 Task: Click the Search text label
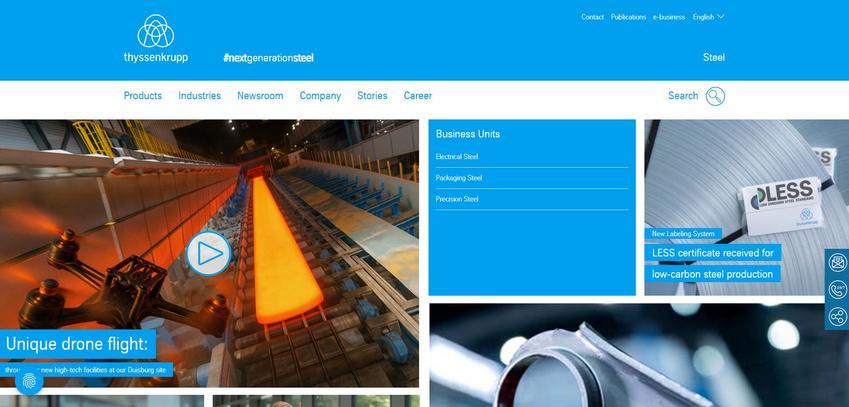click(683, 96)
